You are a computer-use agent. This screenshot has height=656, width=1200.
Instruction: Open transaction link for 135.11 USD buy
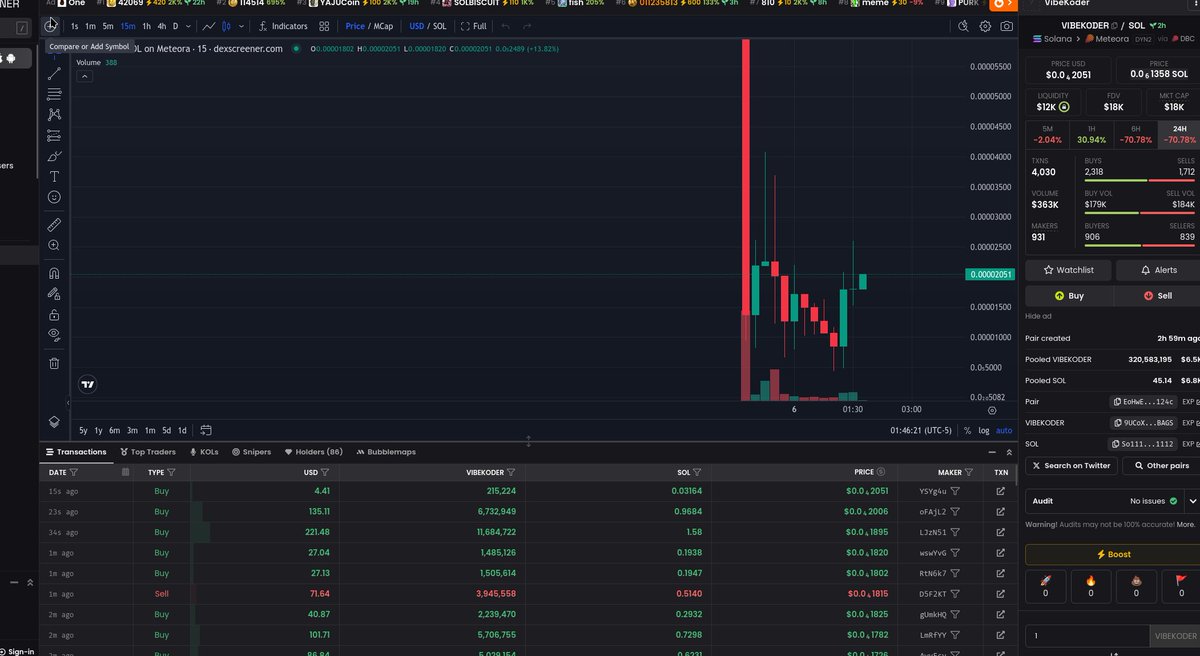1000,511
